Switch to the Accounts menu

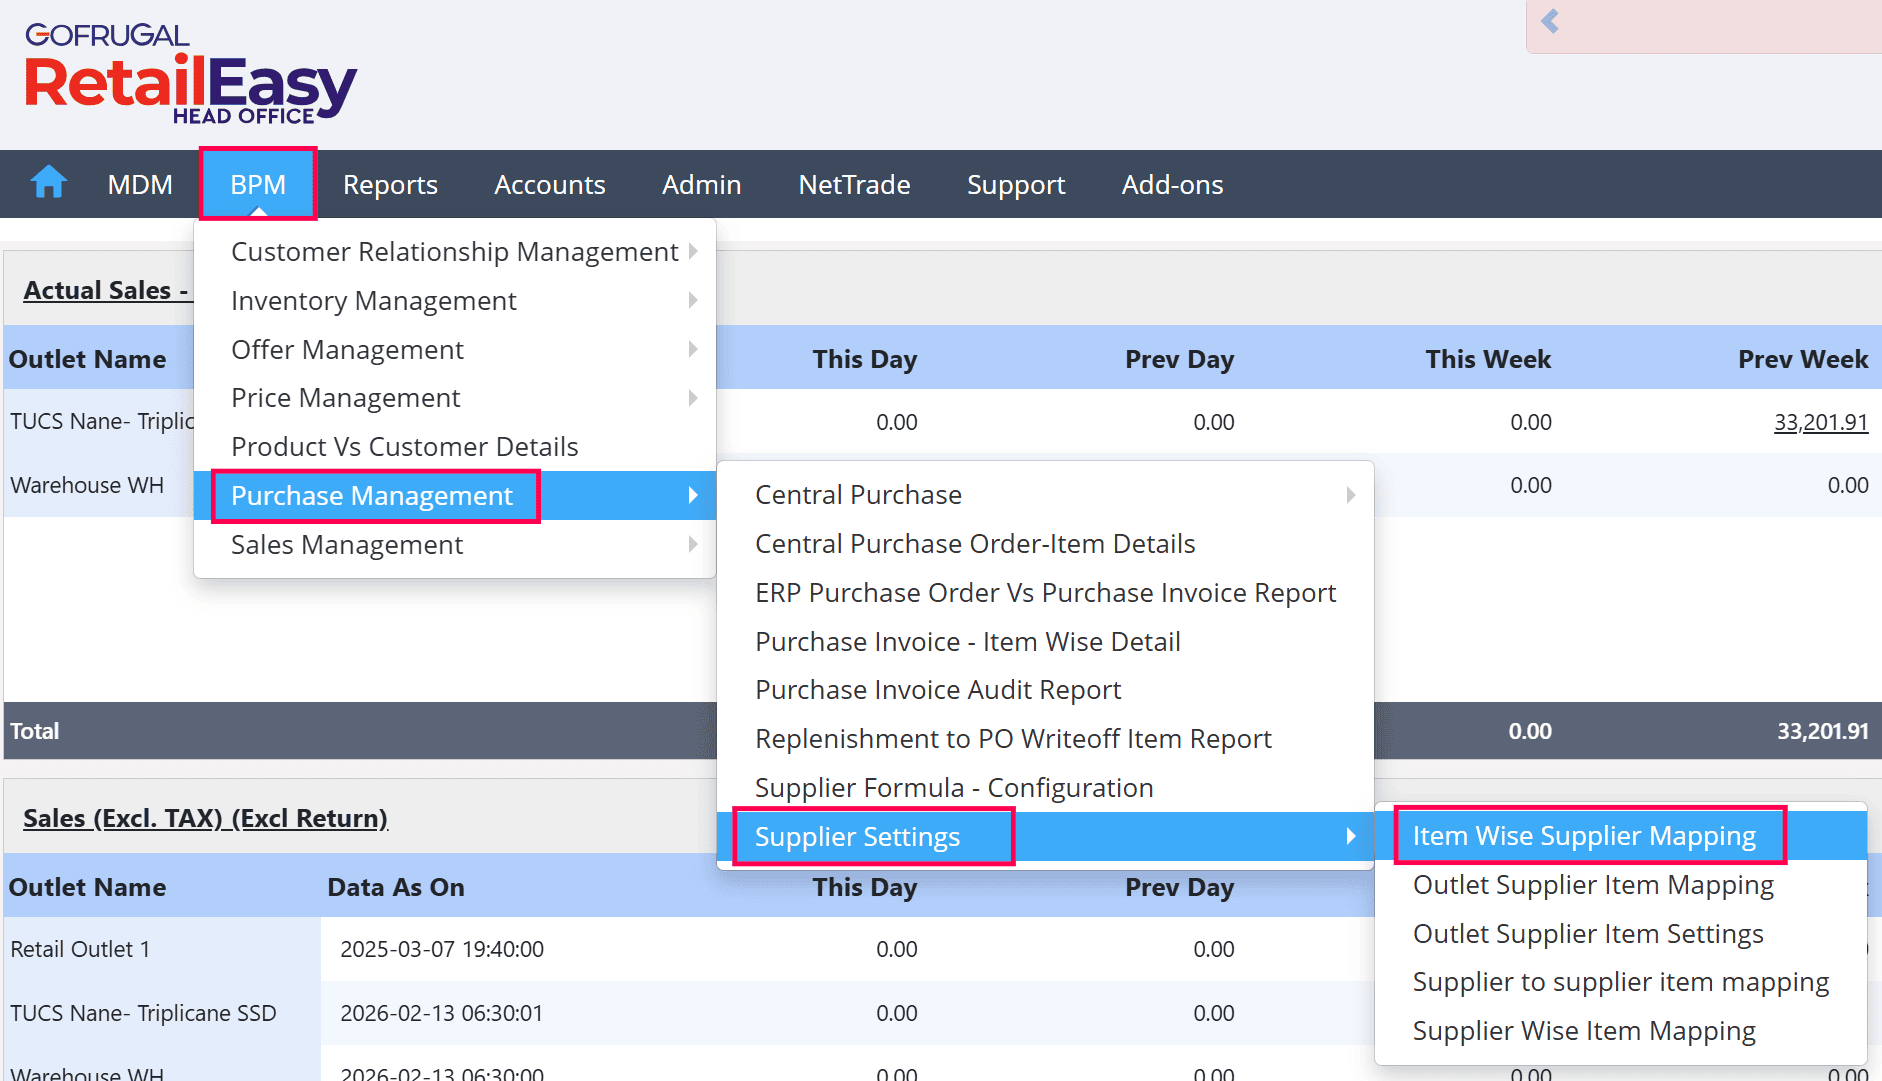pyautogui.click(x=550, y=184)
